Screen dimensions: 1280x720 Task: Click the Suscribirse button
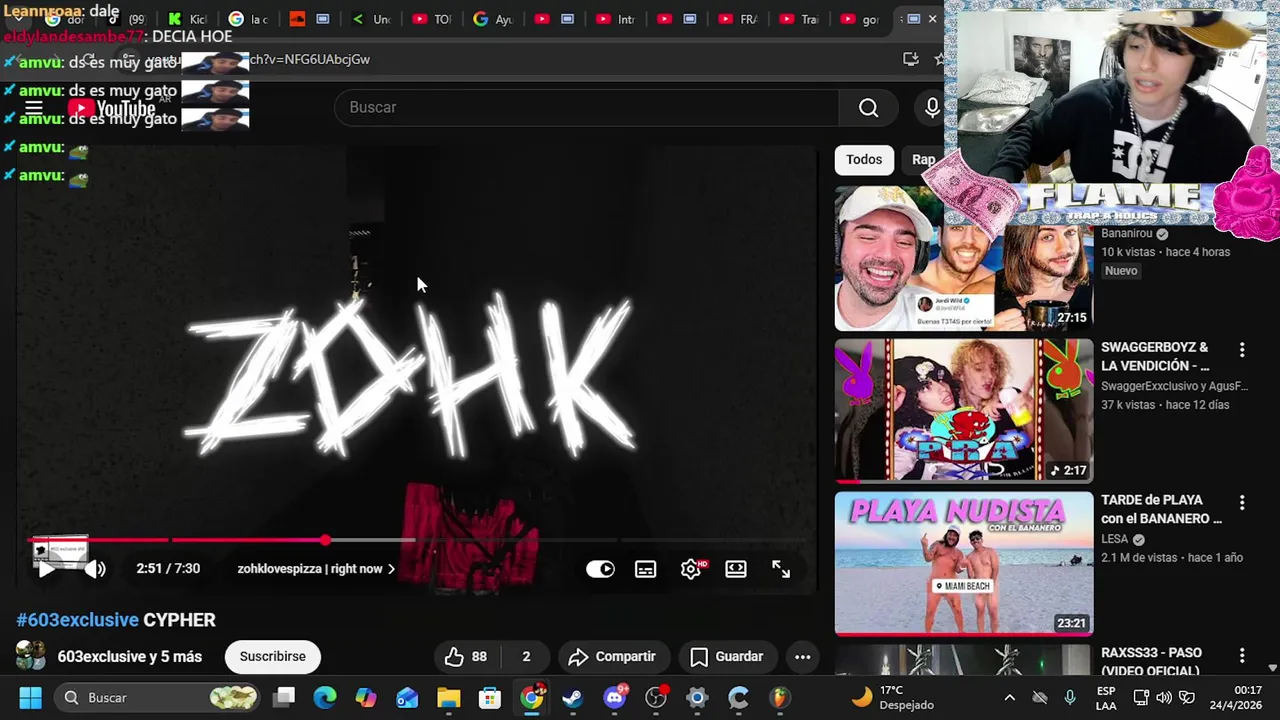[273, 656]
